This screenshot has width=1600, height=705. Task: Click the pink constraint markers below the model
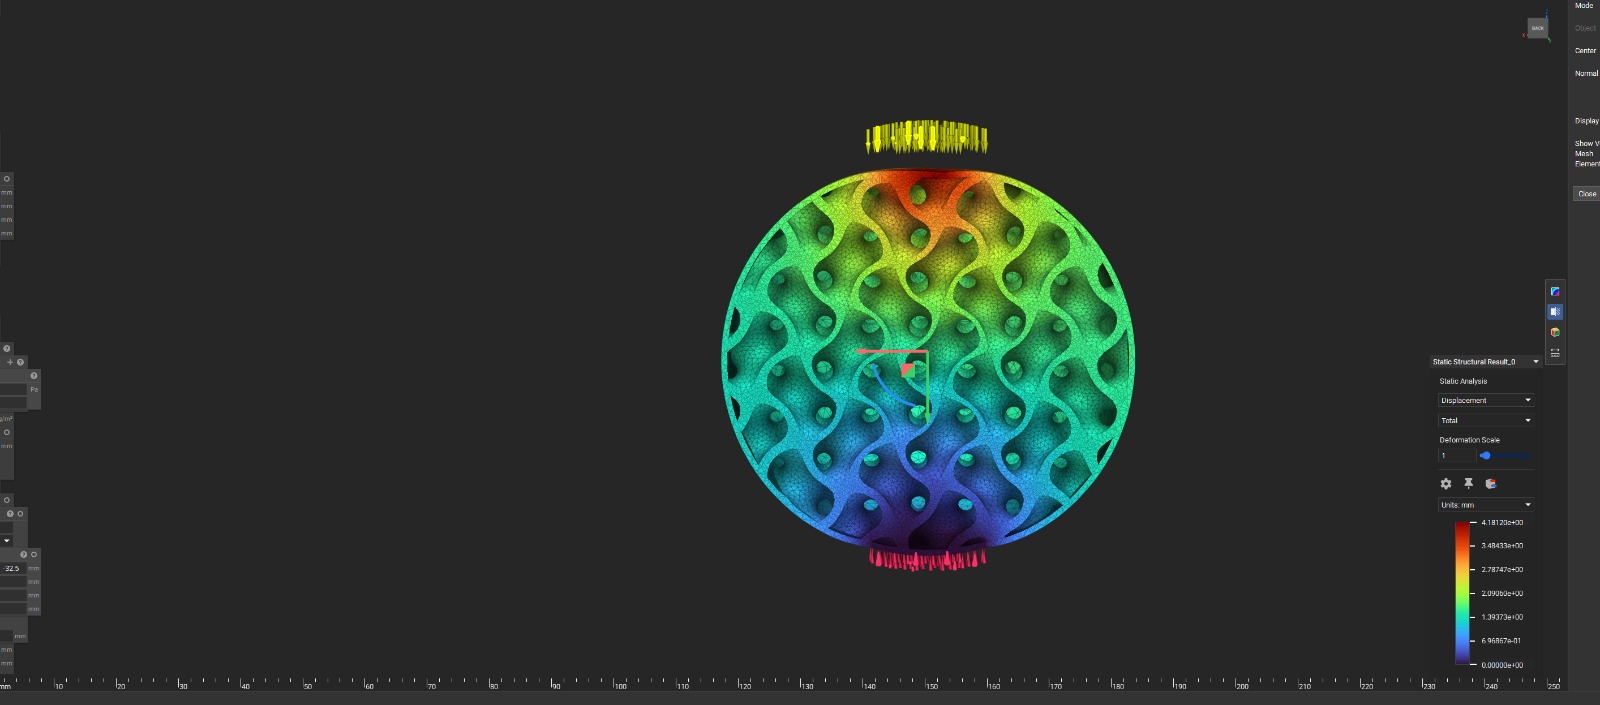(927, 559)
